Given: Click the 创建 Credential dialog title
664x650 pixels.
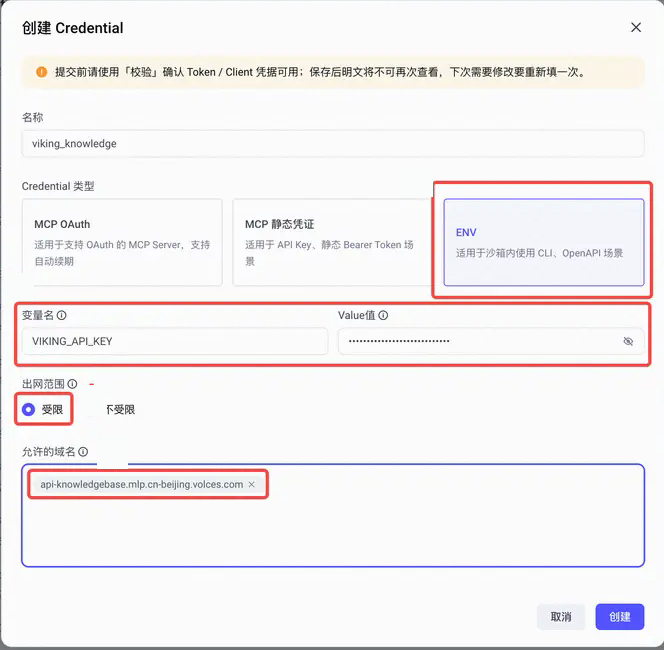Looking at the screenshot, I should pos(72,28).
